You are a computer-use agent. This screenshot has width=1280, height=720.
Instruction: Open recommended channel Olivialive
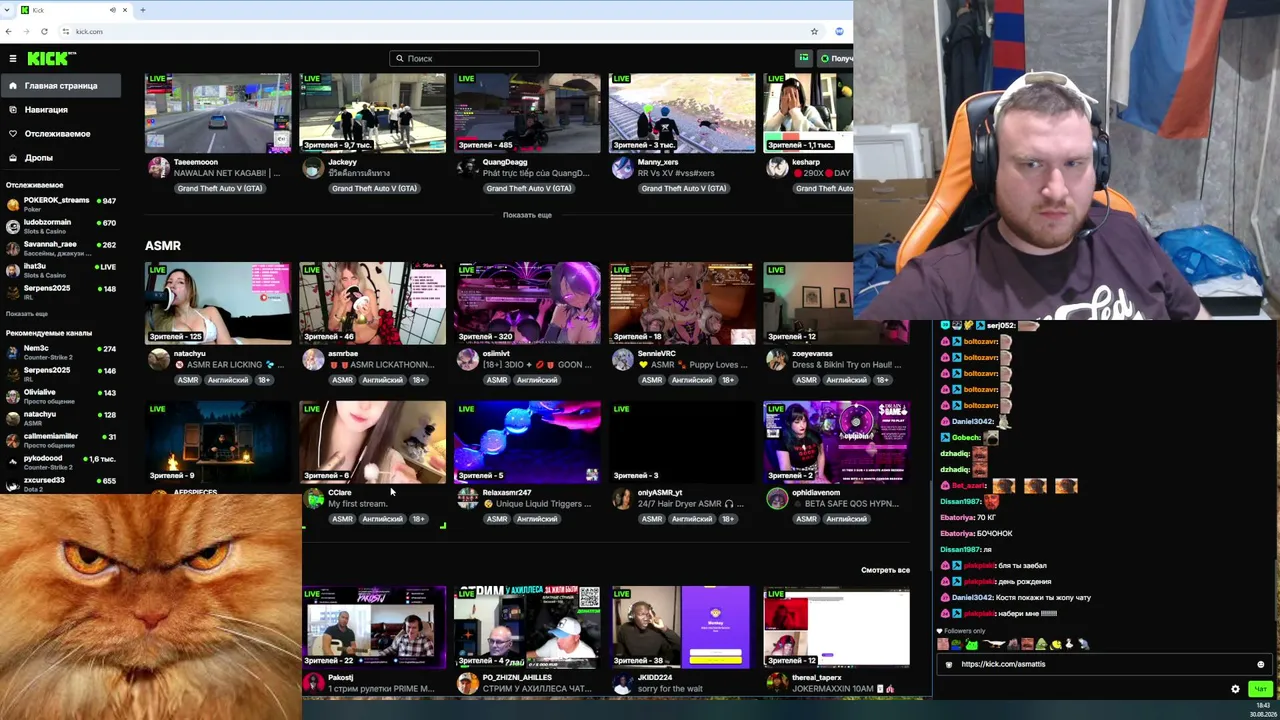coord(61,396)
